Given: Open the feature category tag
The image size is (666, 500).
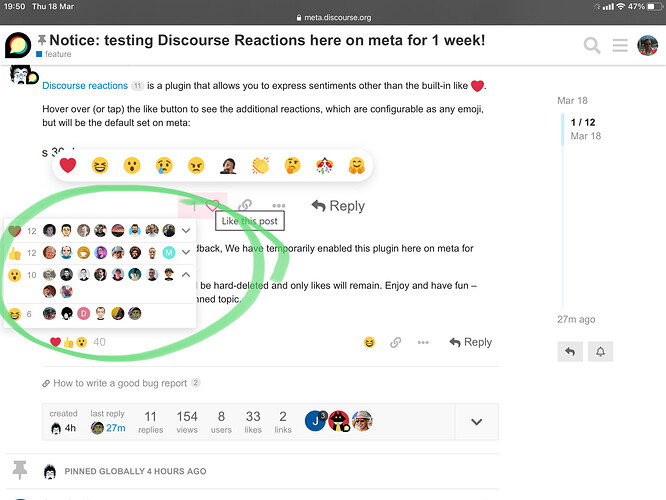Looking at the screenshot, I should 54,54.
